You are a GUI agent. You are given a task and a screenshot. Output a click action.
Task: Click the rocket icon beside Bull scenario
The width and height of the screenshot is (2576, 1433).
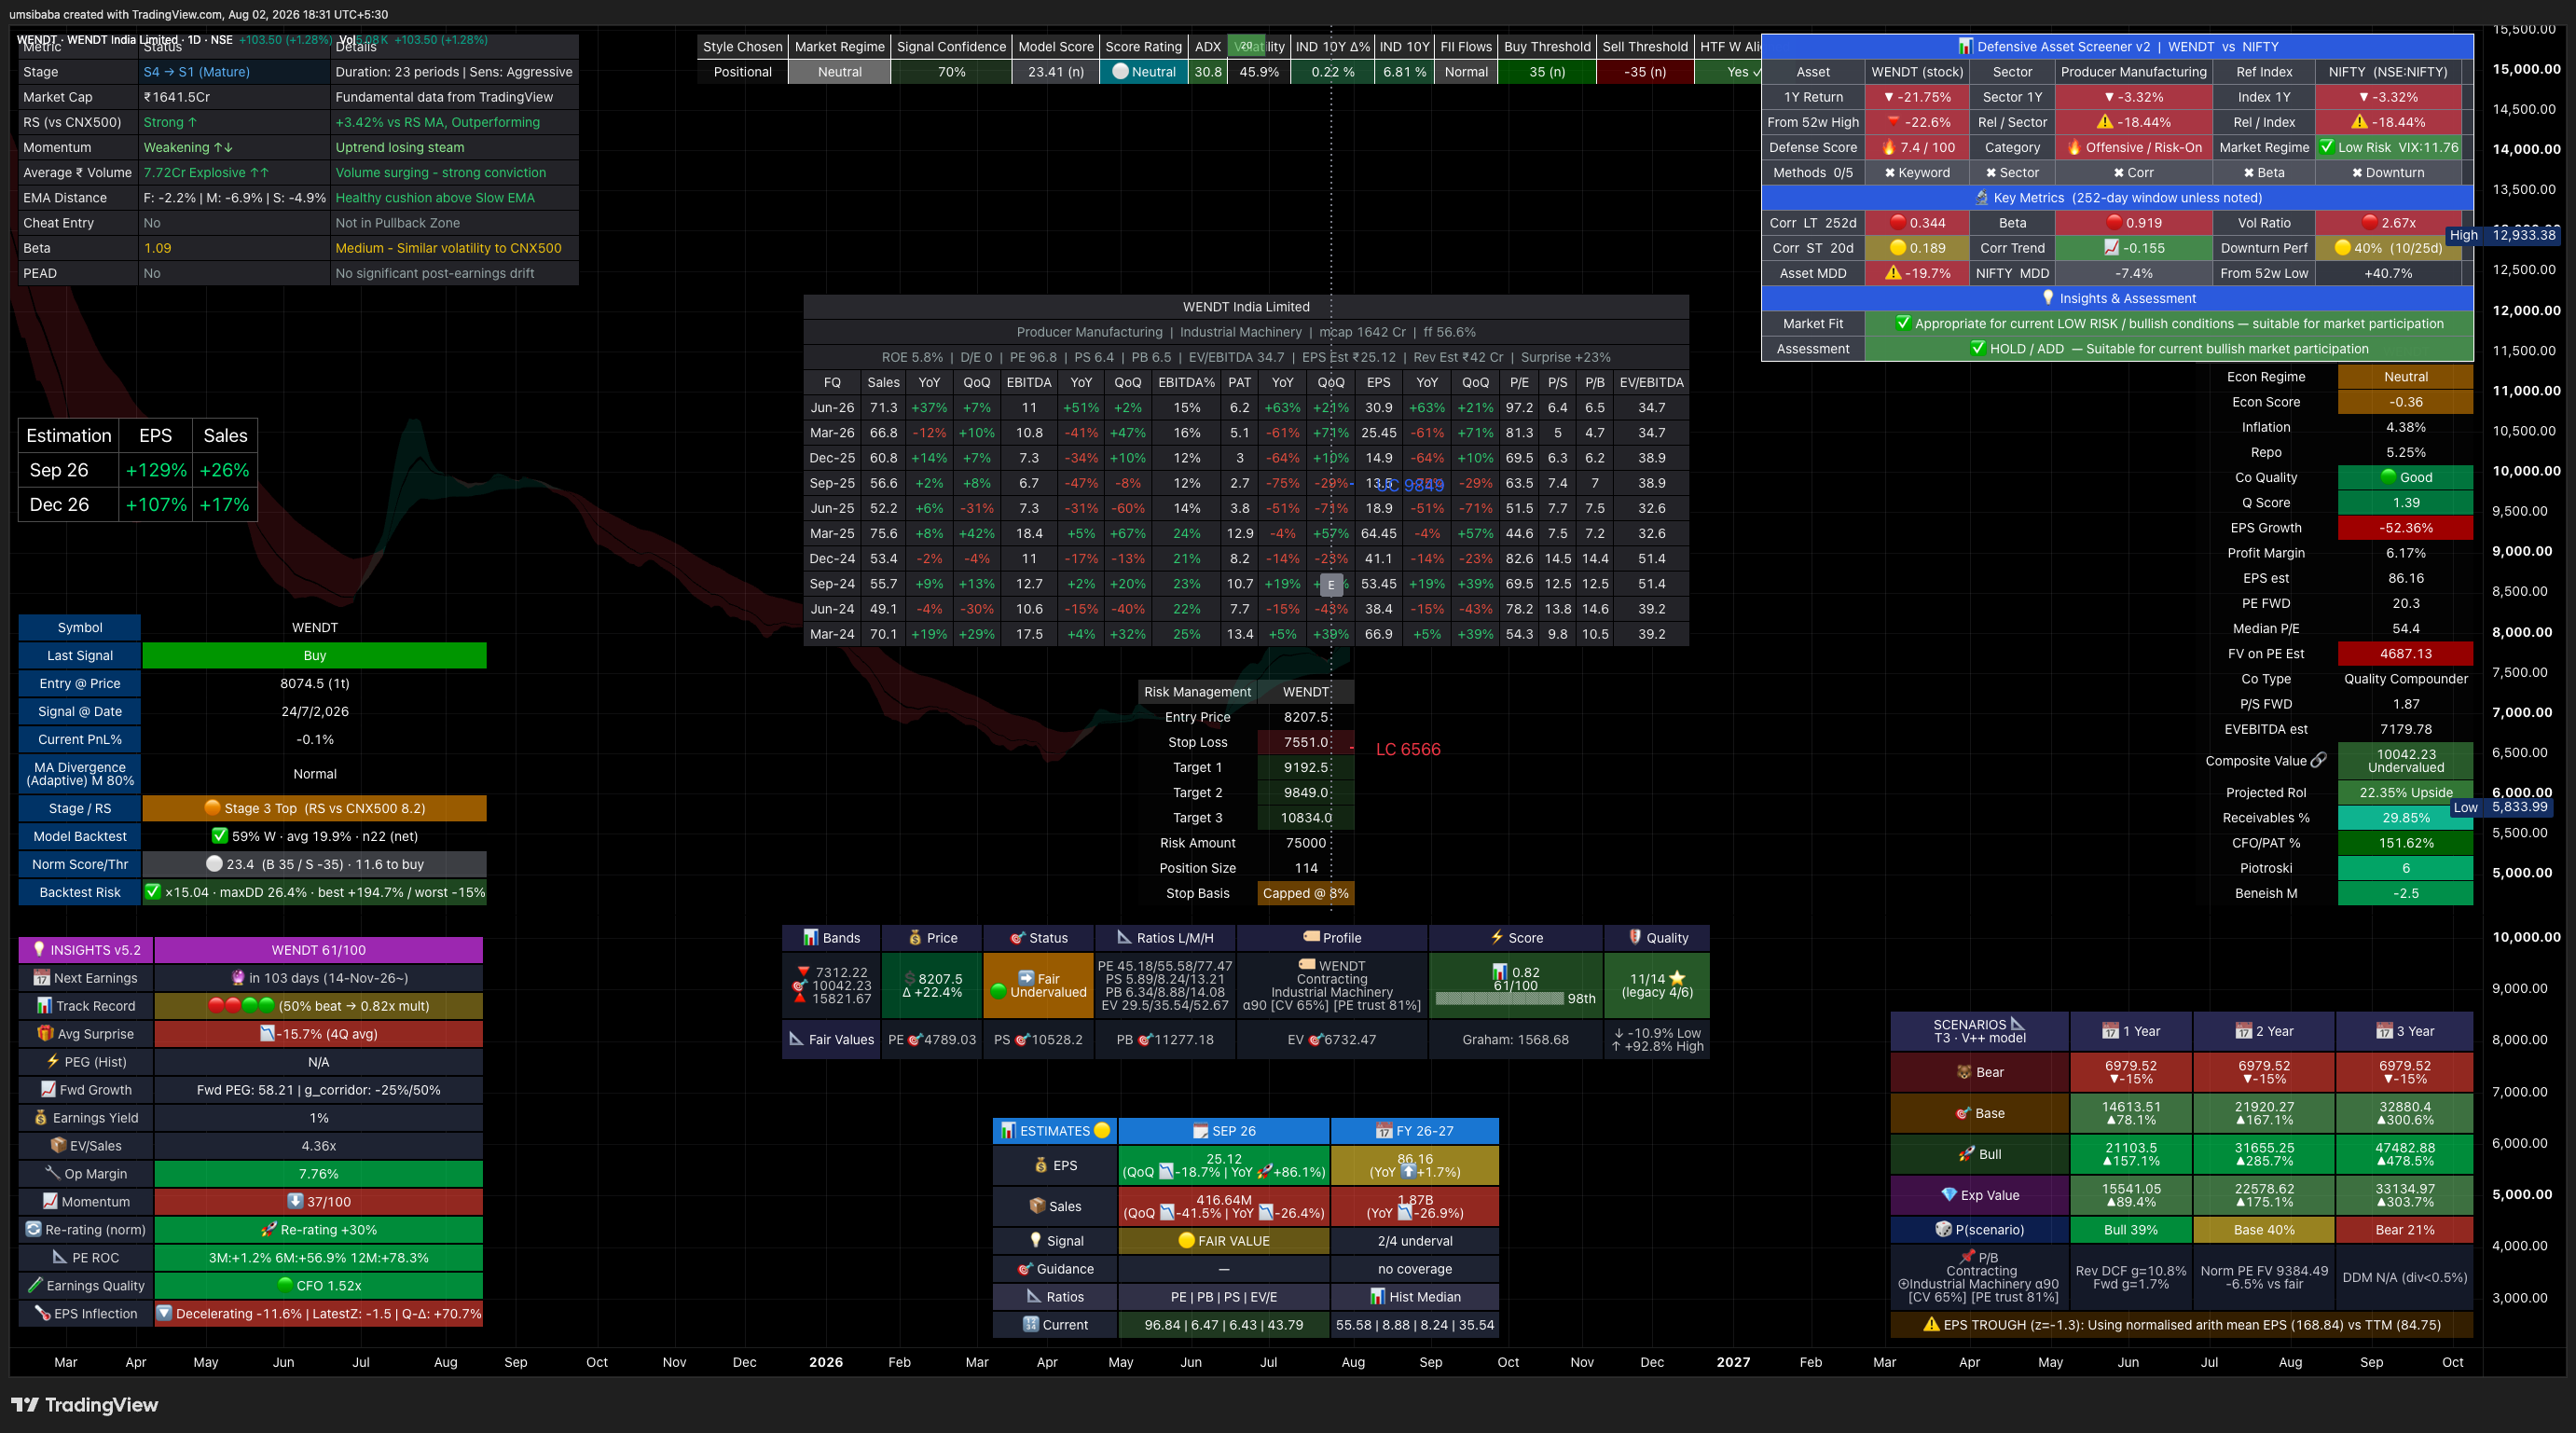click(x=1967, y=1153)
